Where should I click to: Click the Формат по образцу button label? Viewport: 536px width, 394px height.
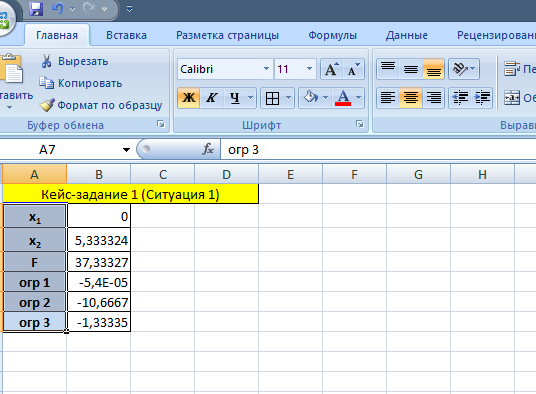pyautogui.click(x=109, y=105)
